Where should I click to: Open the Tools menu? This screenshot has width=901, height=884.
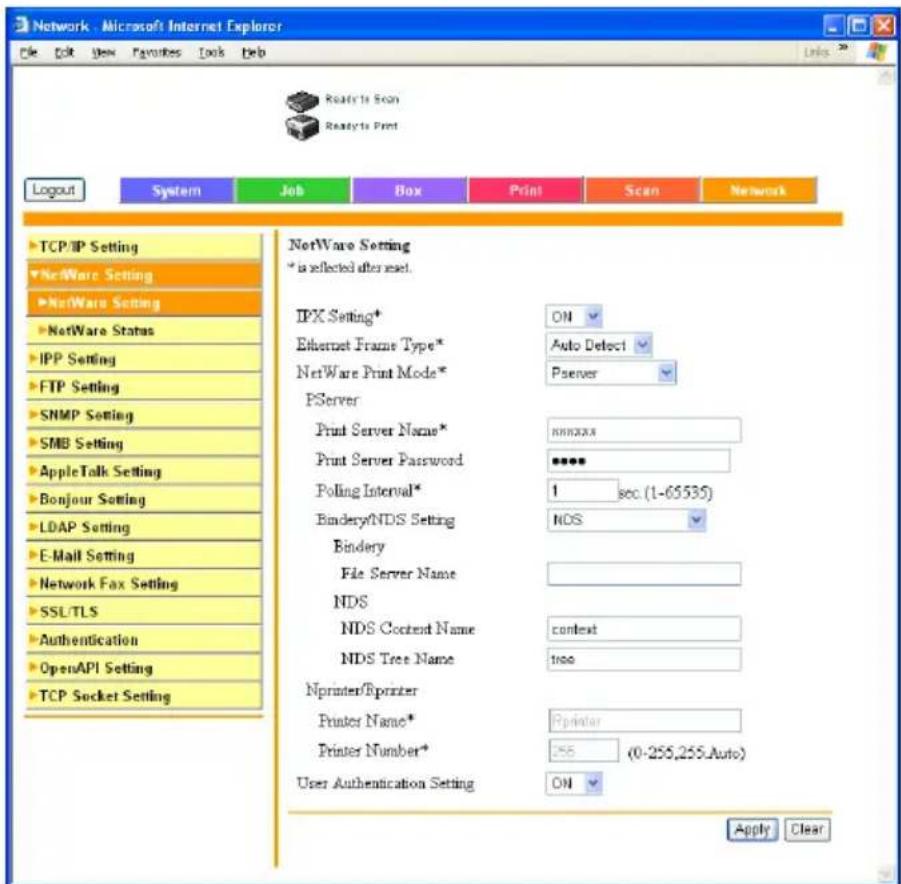tap(211, 52)
